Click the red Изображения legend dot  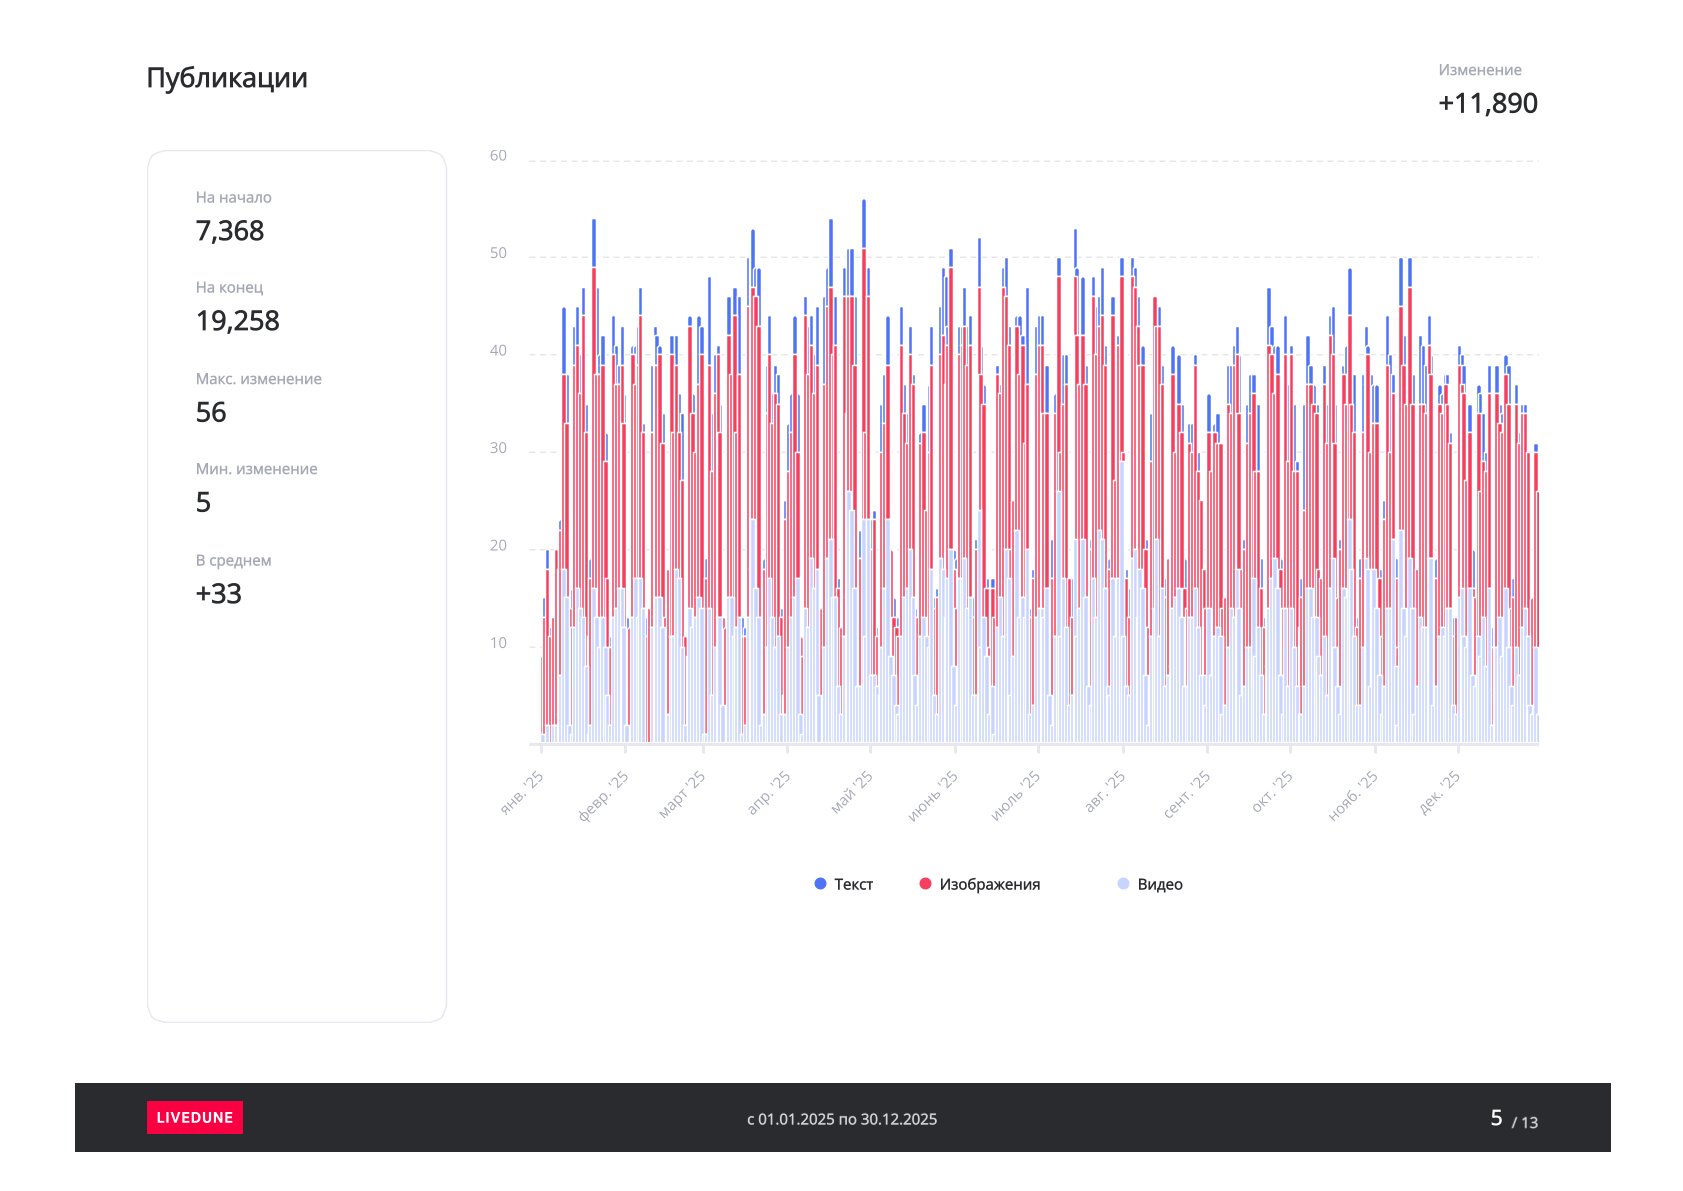click(x=925, y=884)
